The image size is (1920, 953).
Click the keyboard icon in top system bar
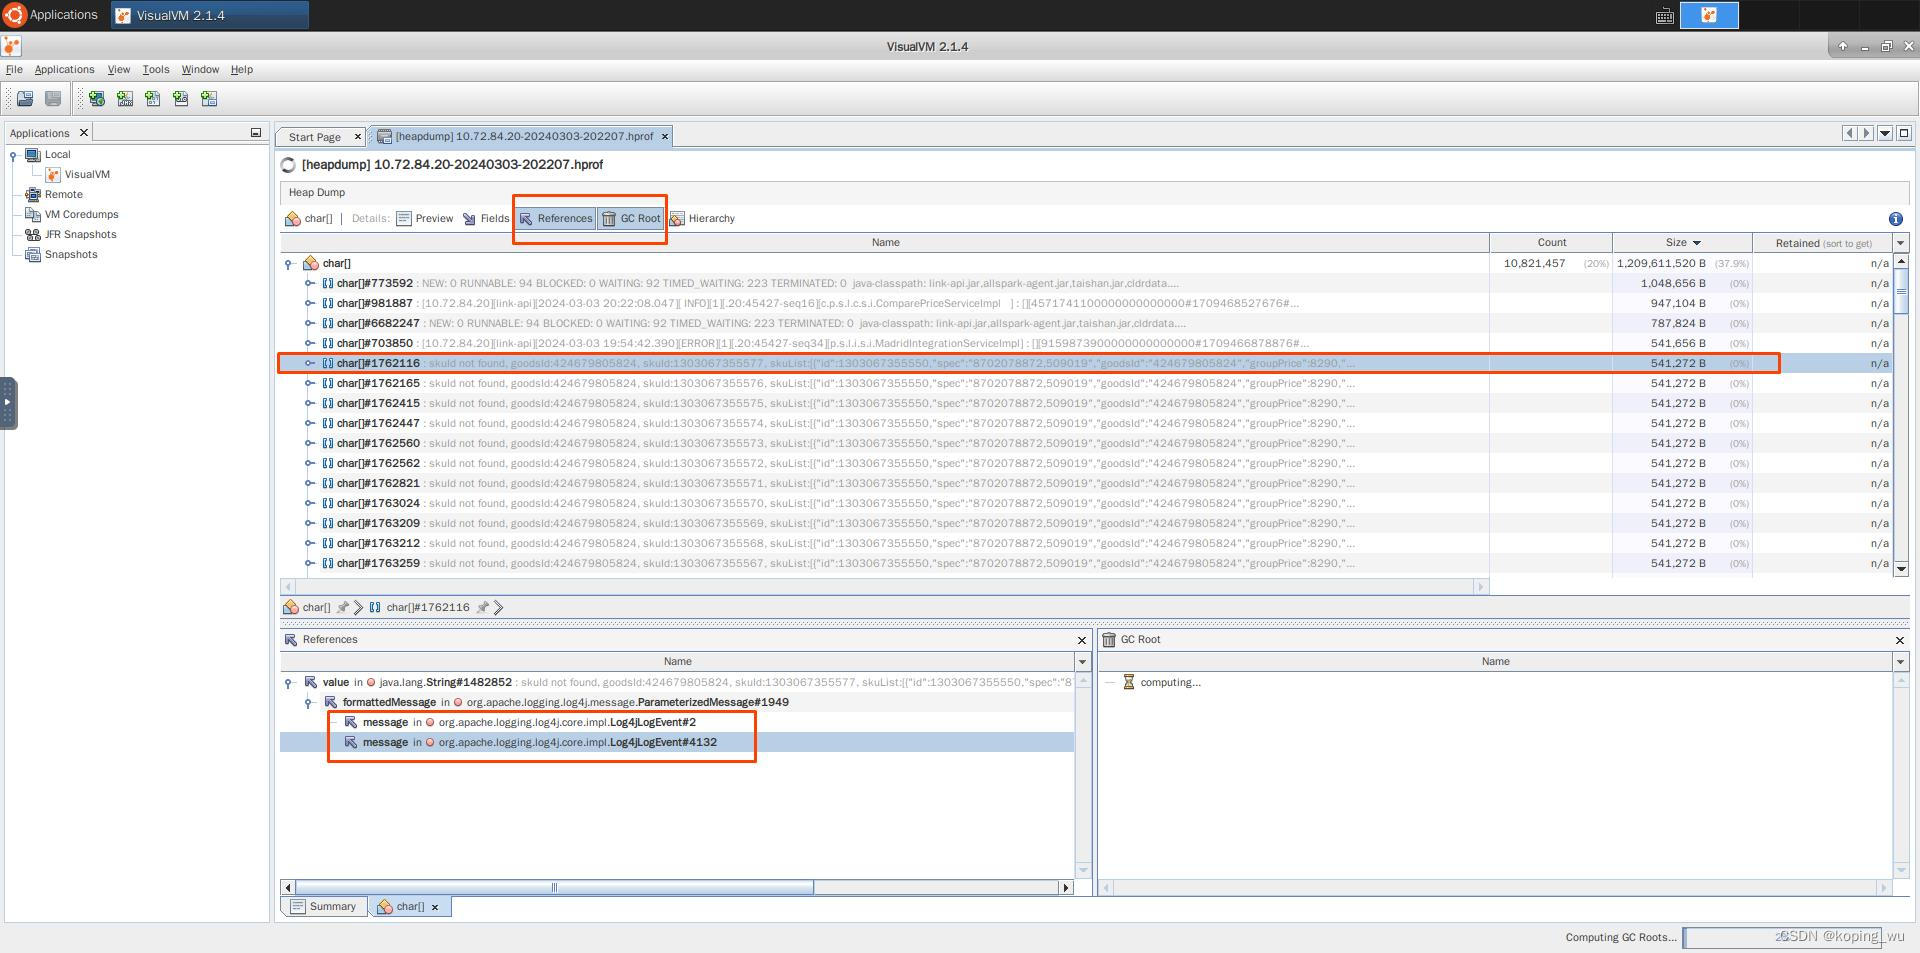tap(1665, 15)
